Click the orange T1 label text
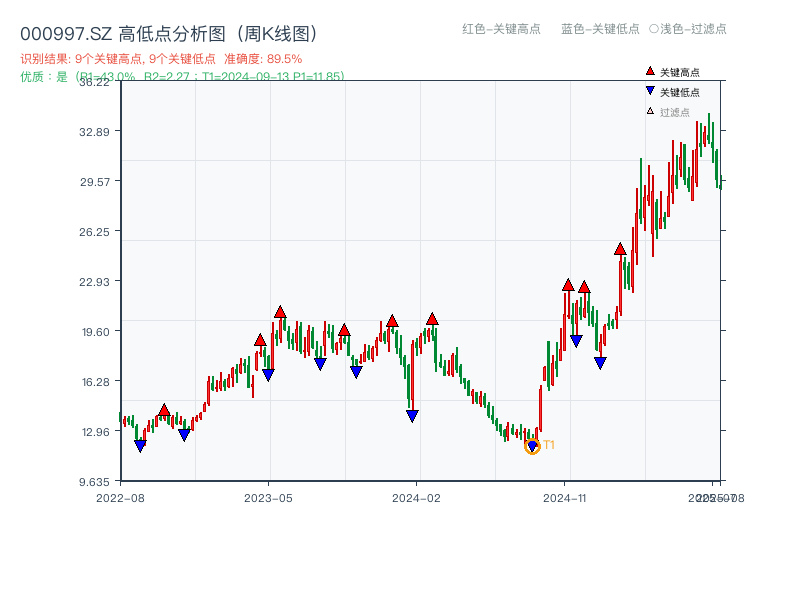 tap(549, 445)
